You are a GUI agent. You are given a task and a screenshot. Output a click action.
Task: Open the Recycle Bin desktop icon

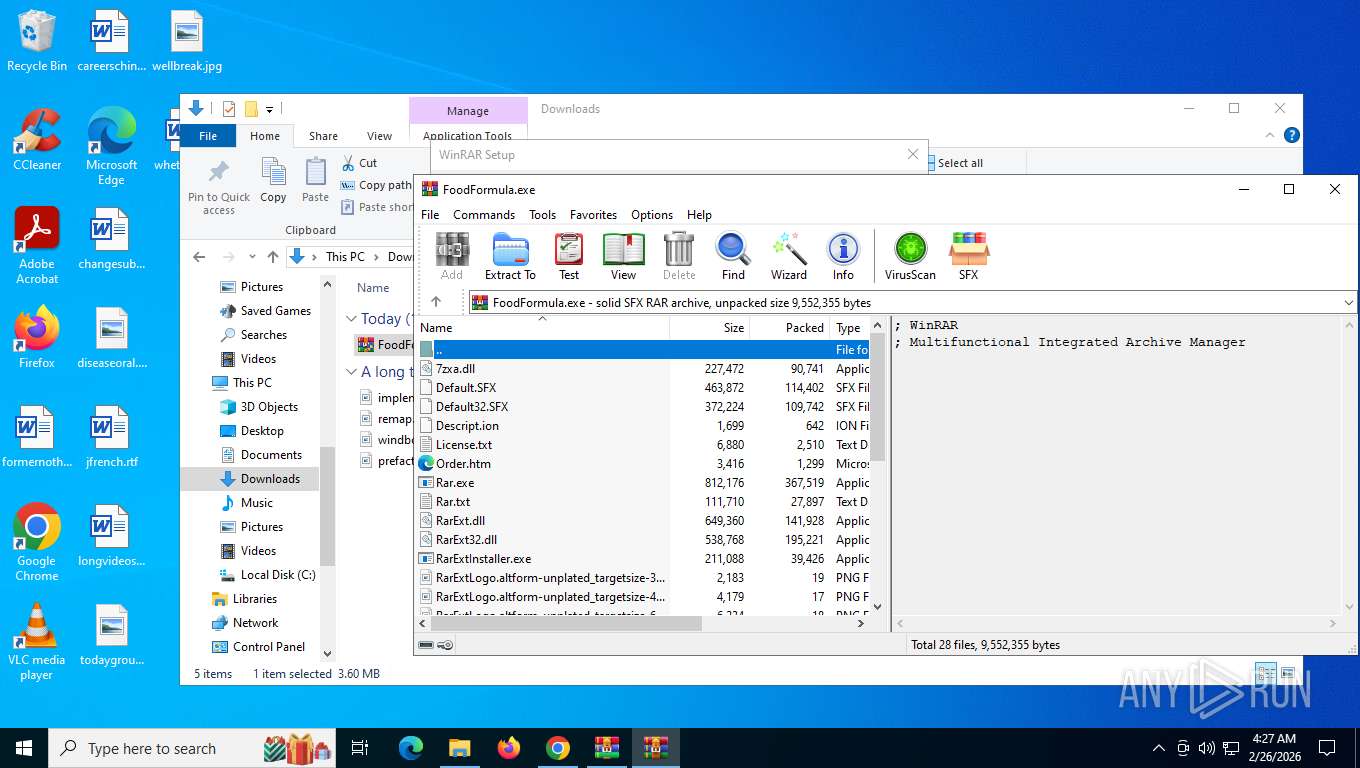[37, 41]
